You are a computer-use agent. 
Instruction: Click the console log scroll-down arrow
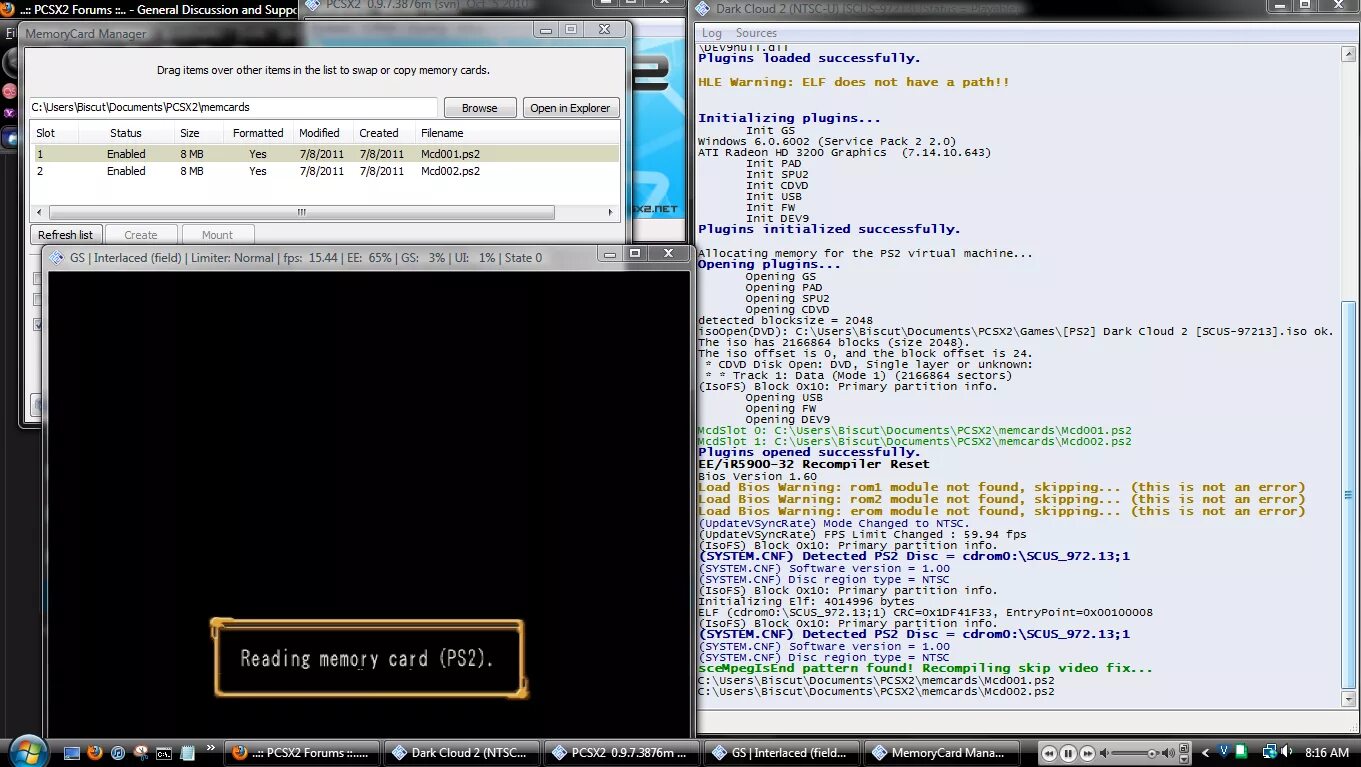click(1349, 699)
